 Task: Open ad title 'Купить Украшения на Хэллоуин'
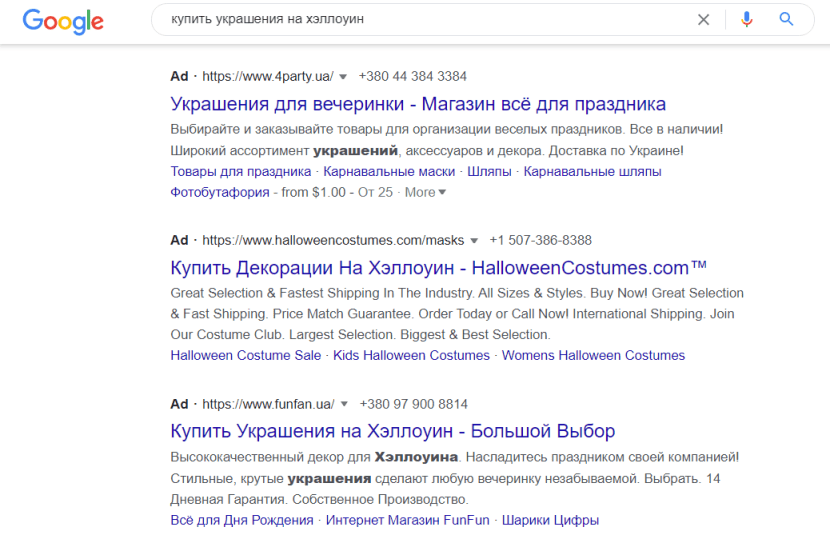392,431
